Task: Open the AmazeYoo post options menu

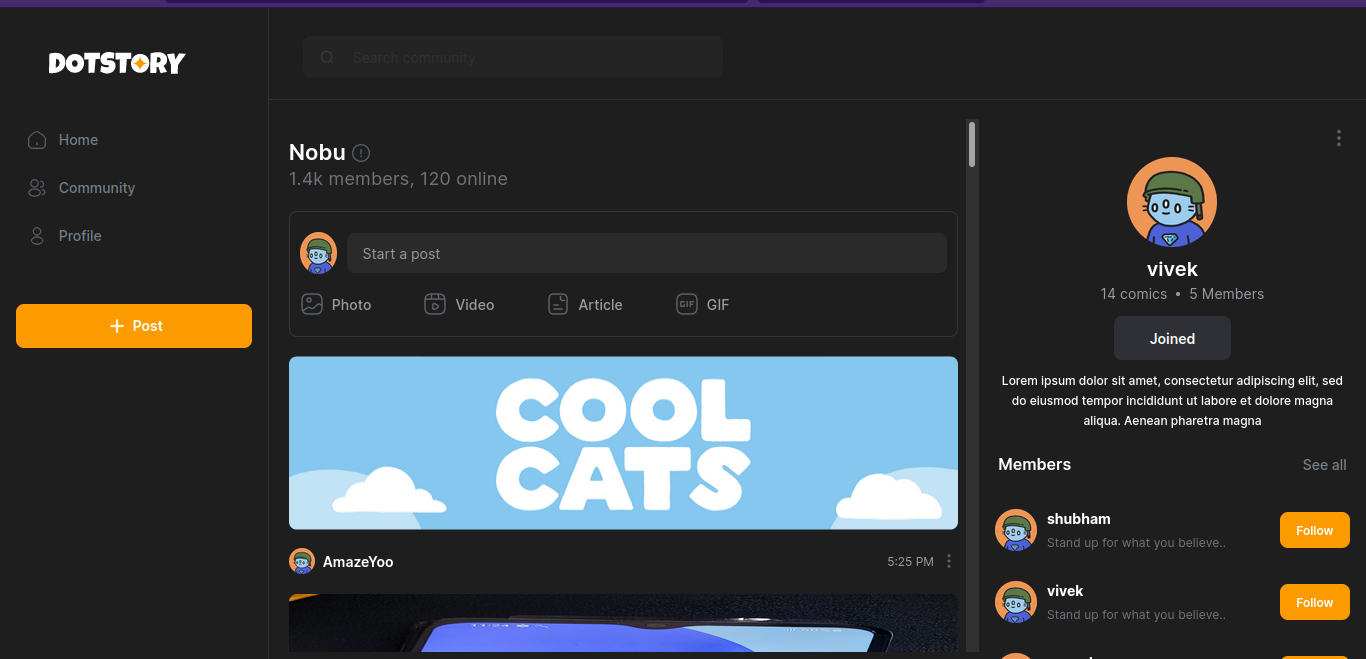Action: click(949, 562)
